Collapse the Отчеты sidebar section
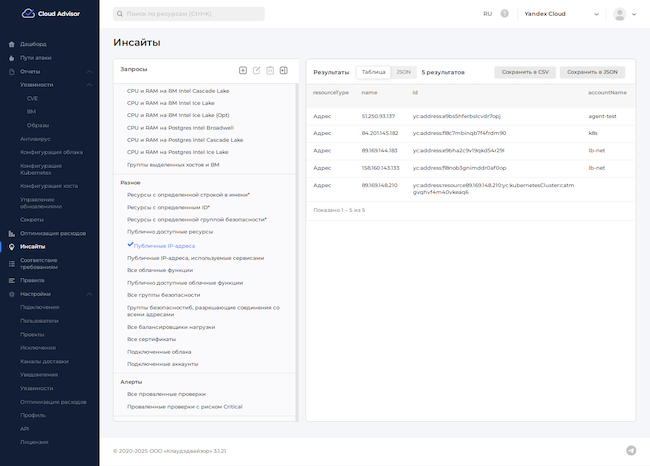The height and width of the screenshot is (466, 650). click(x=90, y=71)
